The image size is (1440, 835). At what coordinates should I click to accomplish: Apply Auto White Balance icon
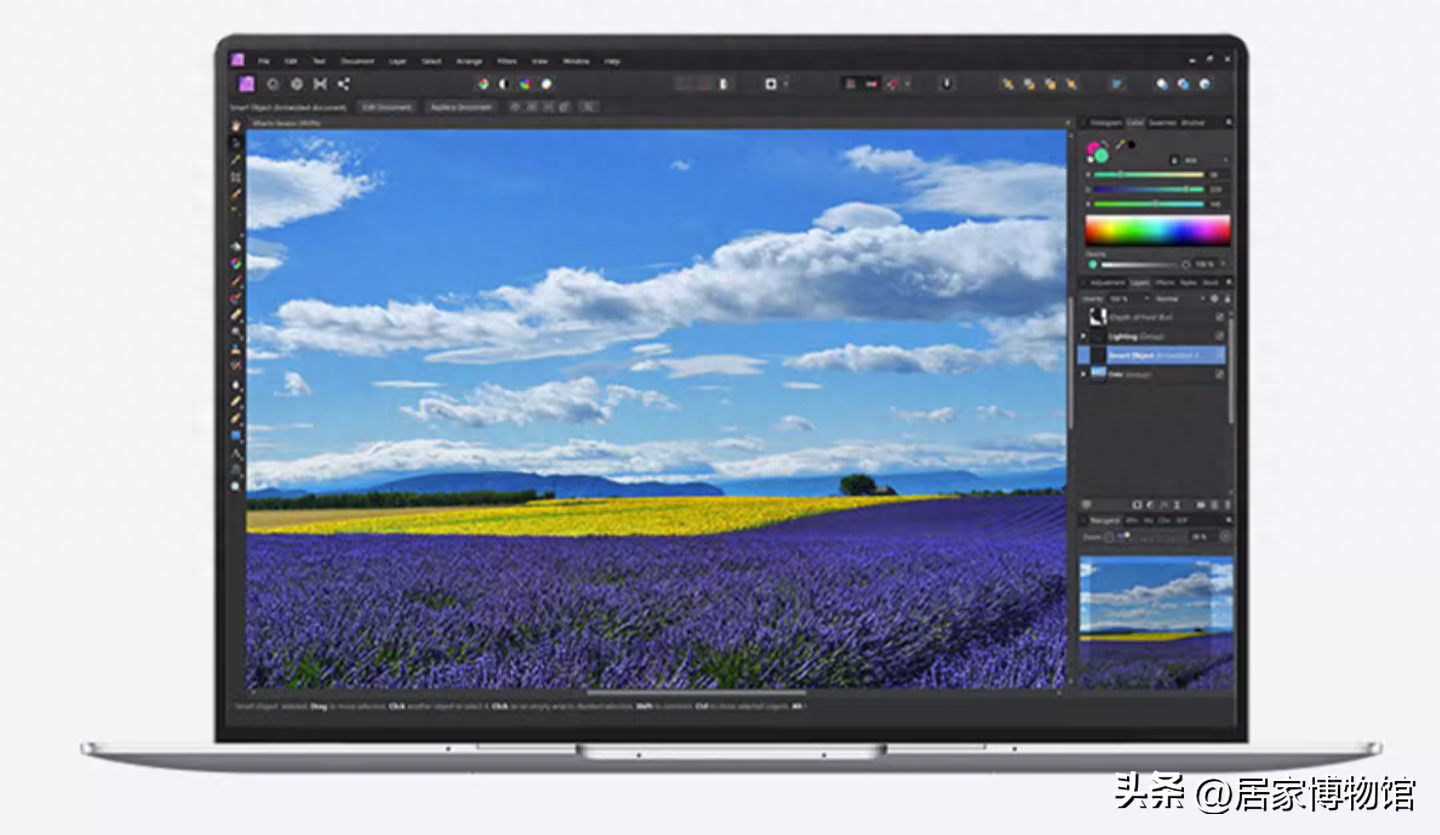[546, 85]
